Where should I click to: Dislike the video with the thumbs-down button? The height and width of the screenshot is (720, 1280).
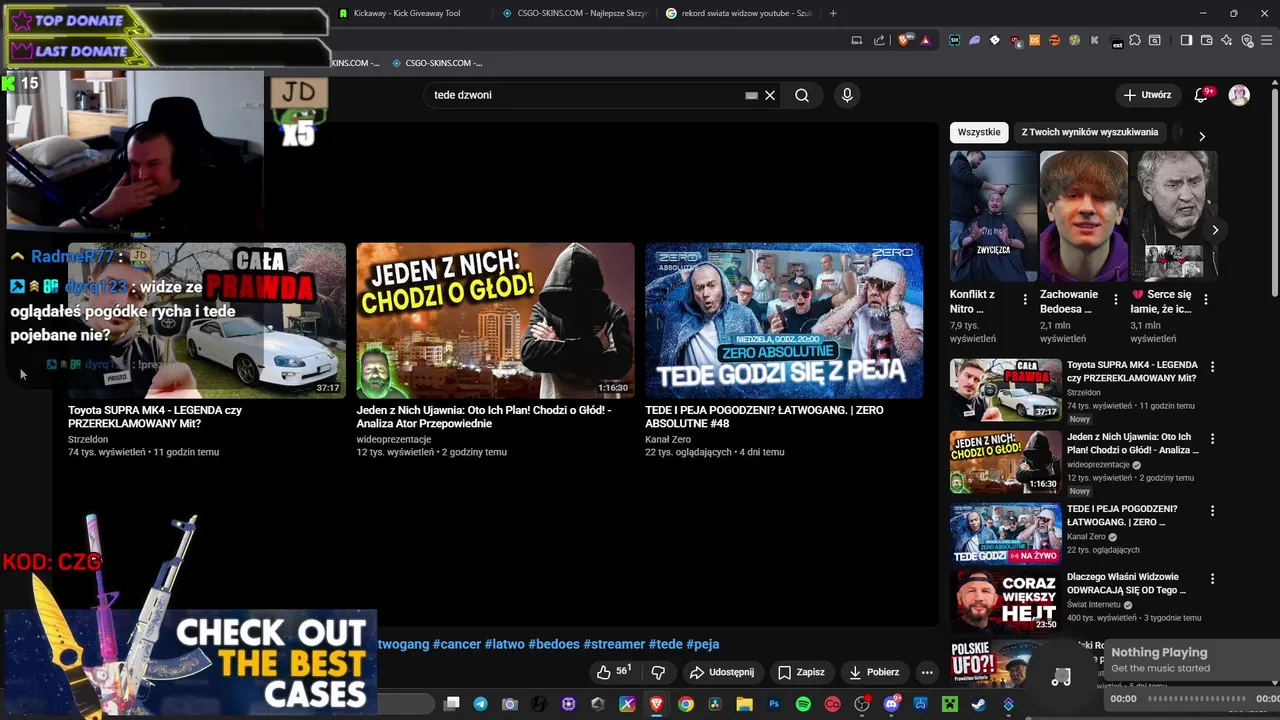(658, 672)
